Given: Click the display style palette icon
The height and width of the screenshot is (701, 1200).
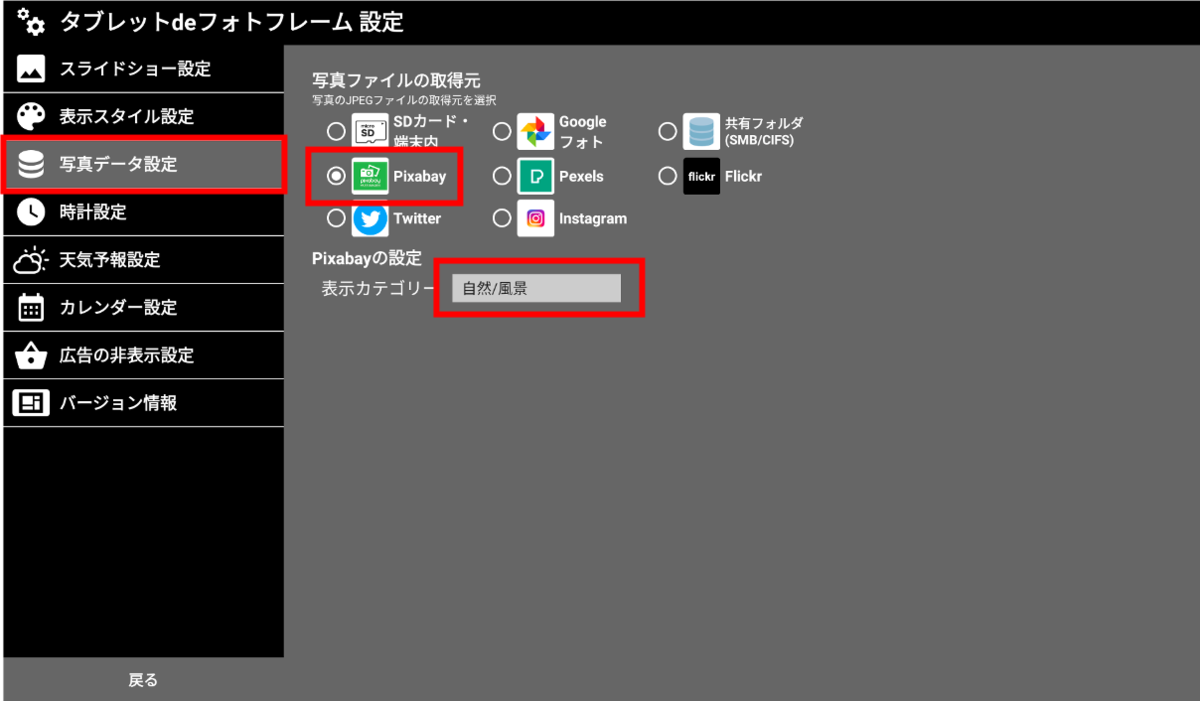Looking at the screenshot, I should click(31, 116).
